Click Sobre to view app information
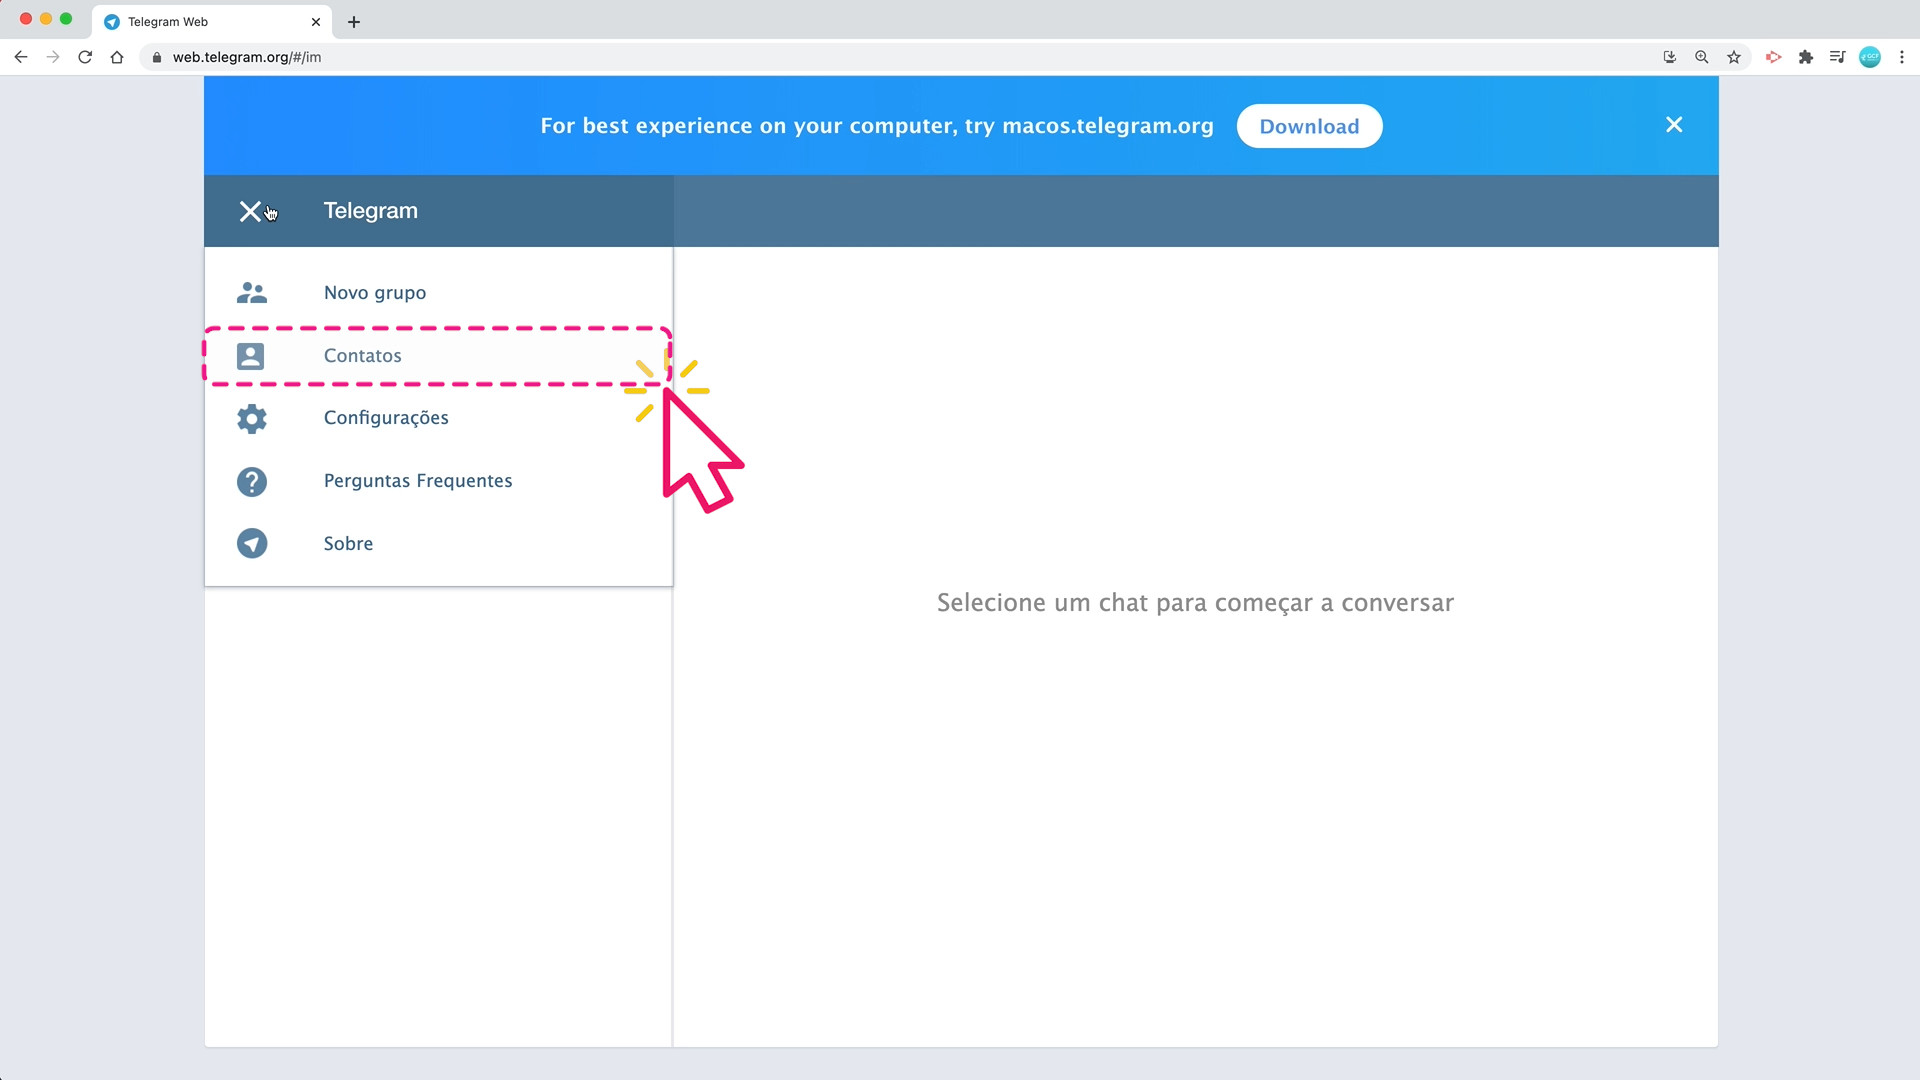 coord(348,543)
